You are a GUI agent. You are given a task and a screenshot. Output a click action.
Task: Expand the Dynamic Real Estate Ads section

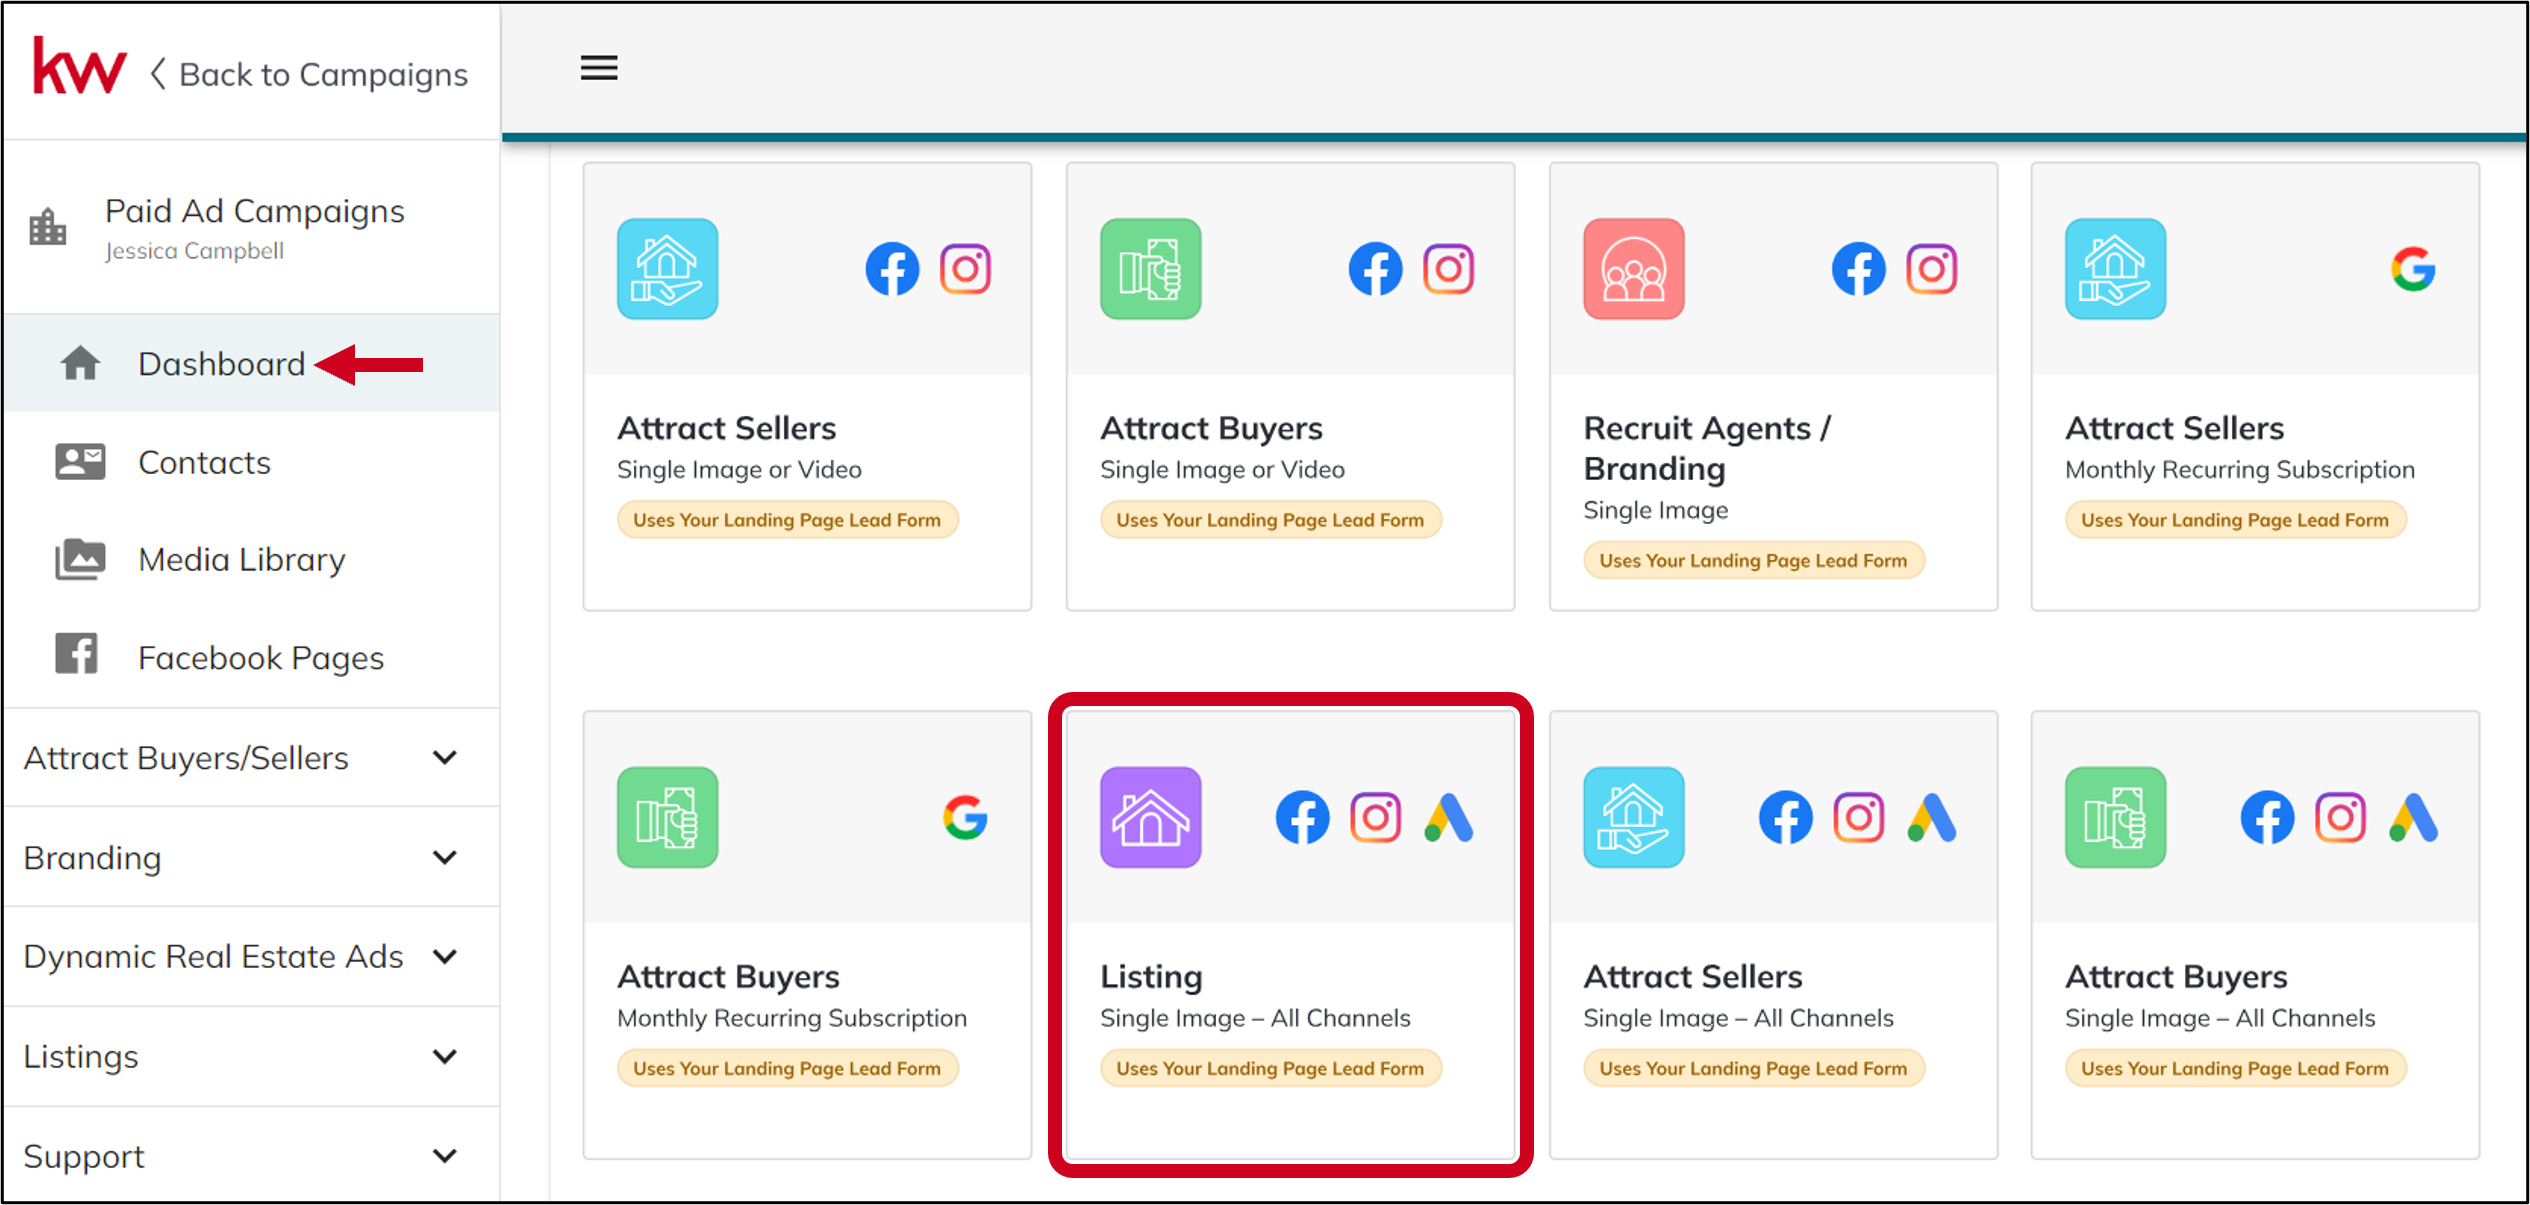(251, 956)
